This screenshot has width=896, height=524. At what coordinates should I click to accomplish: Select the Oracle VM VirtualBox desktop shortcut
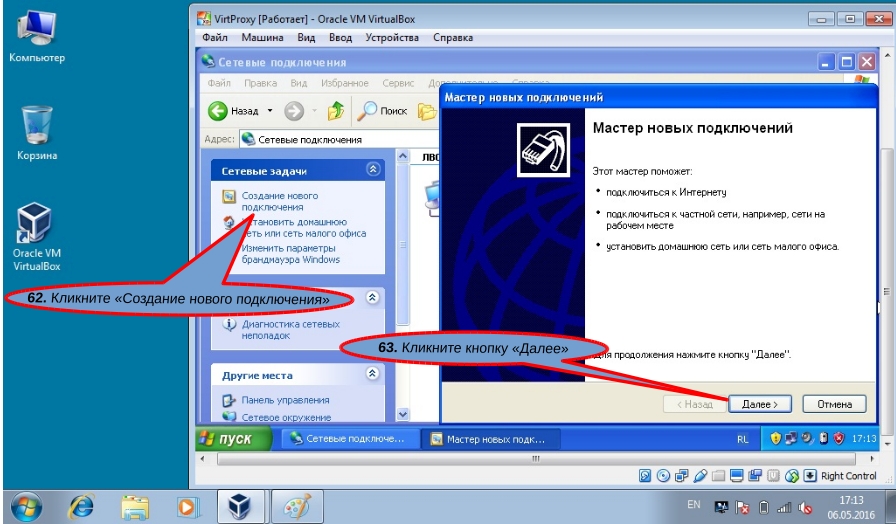point(37,237)
